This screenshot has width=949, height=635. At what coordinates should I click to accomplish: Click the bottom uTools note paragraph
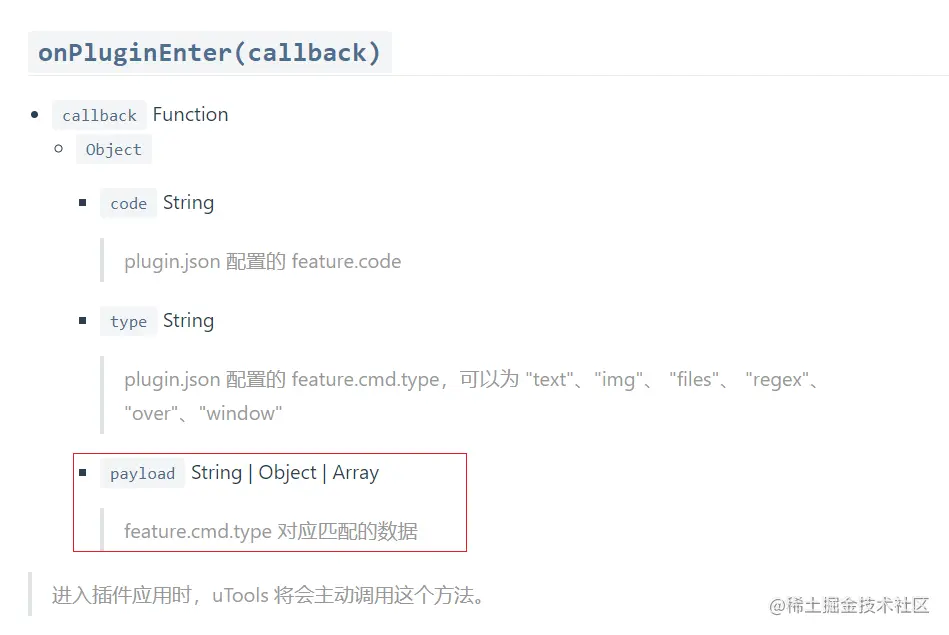(x=268, y=596)
